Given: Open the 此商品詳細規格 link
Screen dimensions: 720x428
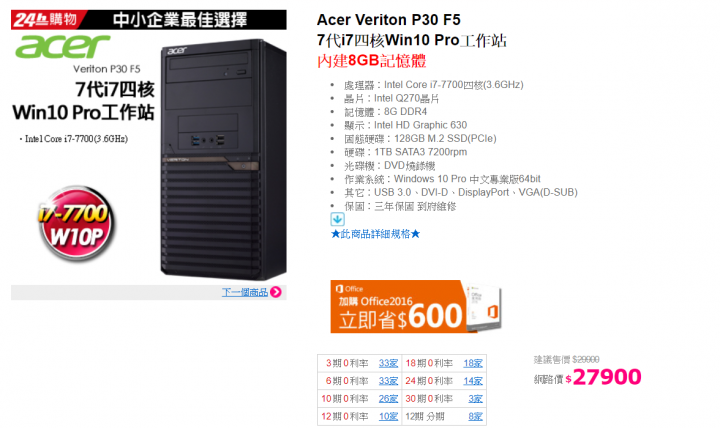Looking at the screenshot, I should 375,234.
